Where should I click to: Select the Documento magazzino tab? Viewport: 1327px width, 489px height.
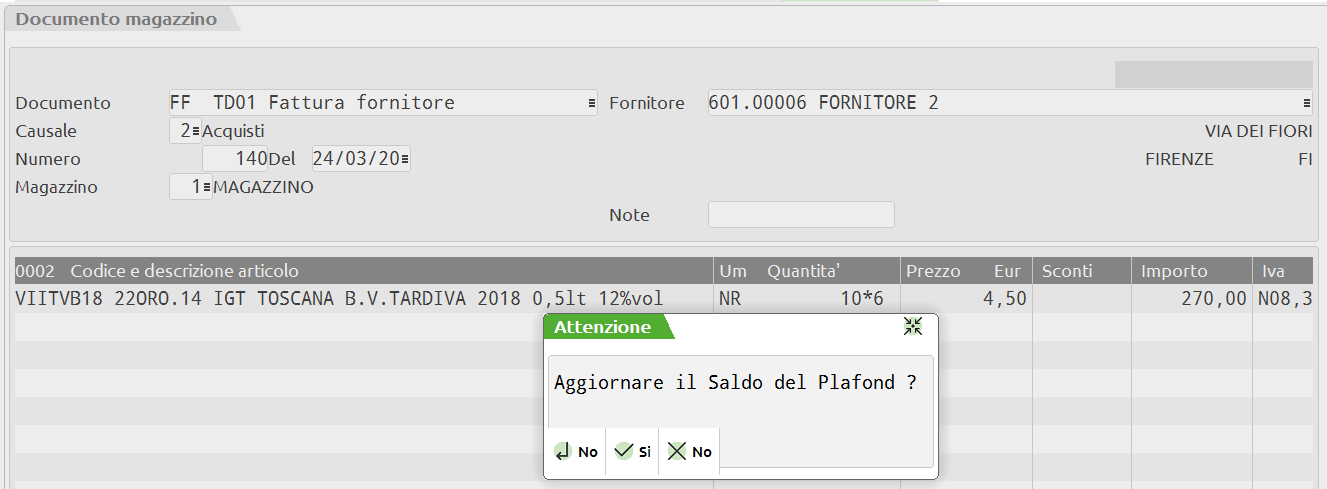coord(117,20)
